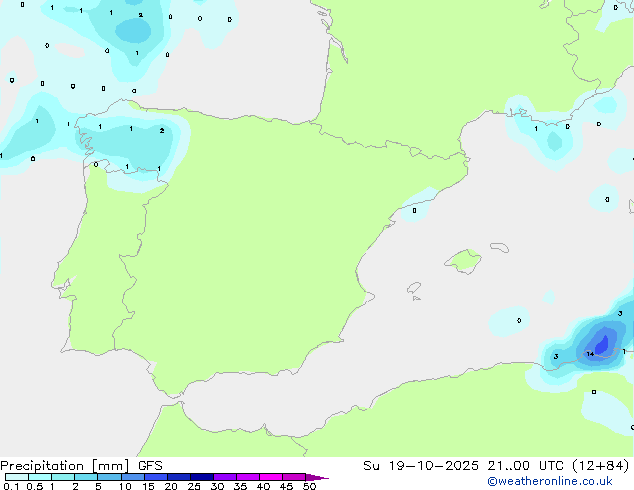Select legend swatch between 1 and 2

click(x=63, y=477)
